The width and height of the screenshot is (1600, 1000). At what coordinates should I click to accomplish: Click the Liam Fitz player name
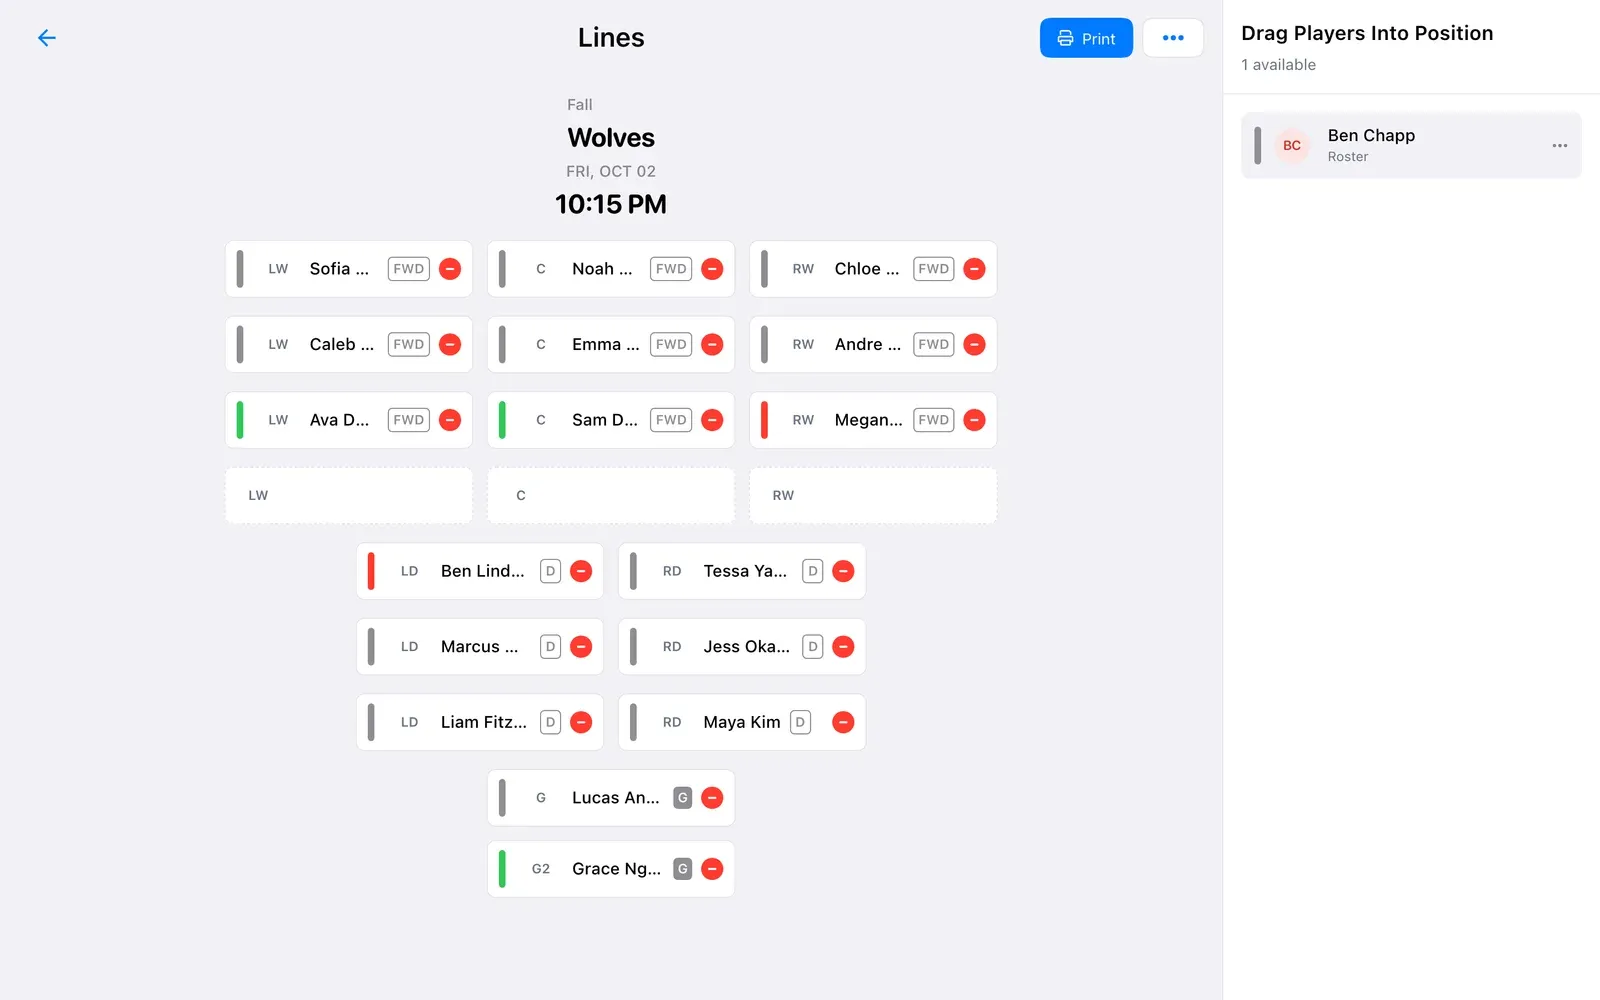tap(483, 722)
